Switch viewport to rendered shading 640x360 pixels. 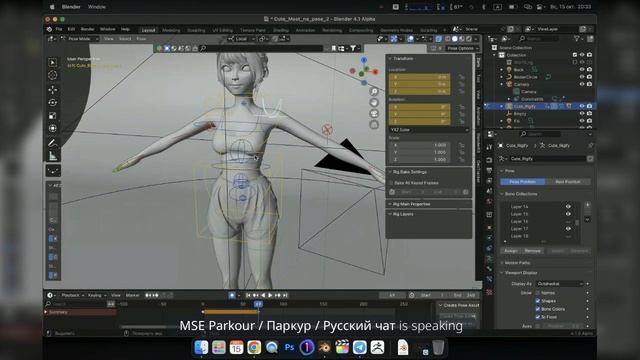coord(469,39)
